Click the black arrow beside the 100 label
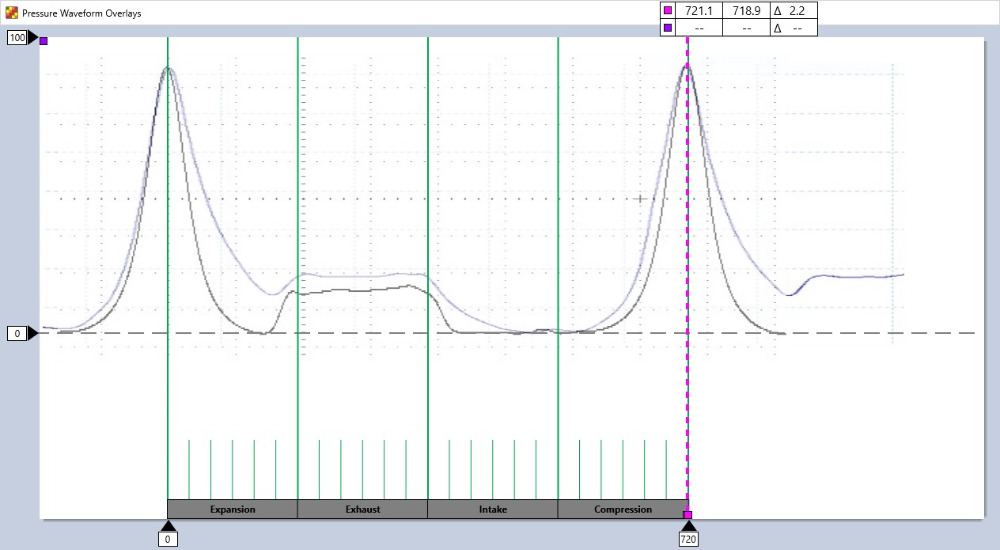Screen dimensions: 1000x550 [x=33, y=38]
